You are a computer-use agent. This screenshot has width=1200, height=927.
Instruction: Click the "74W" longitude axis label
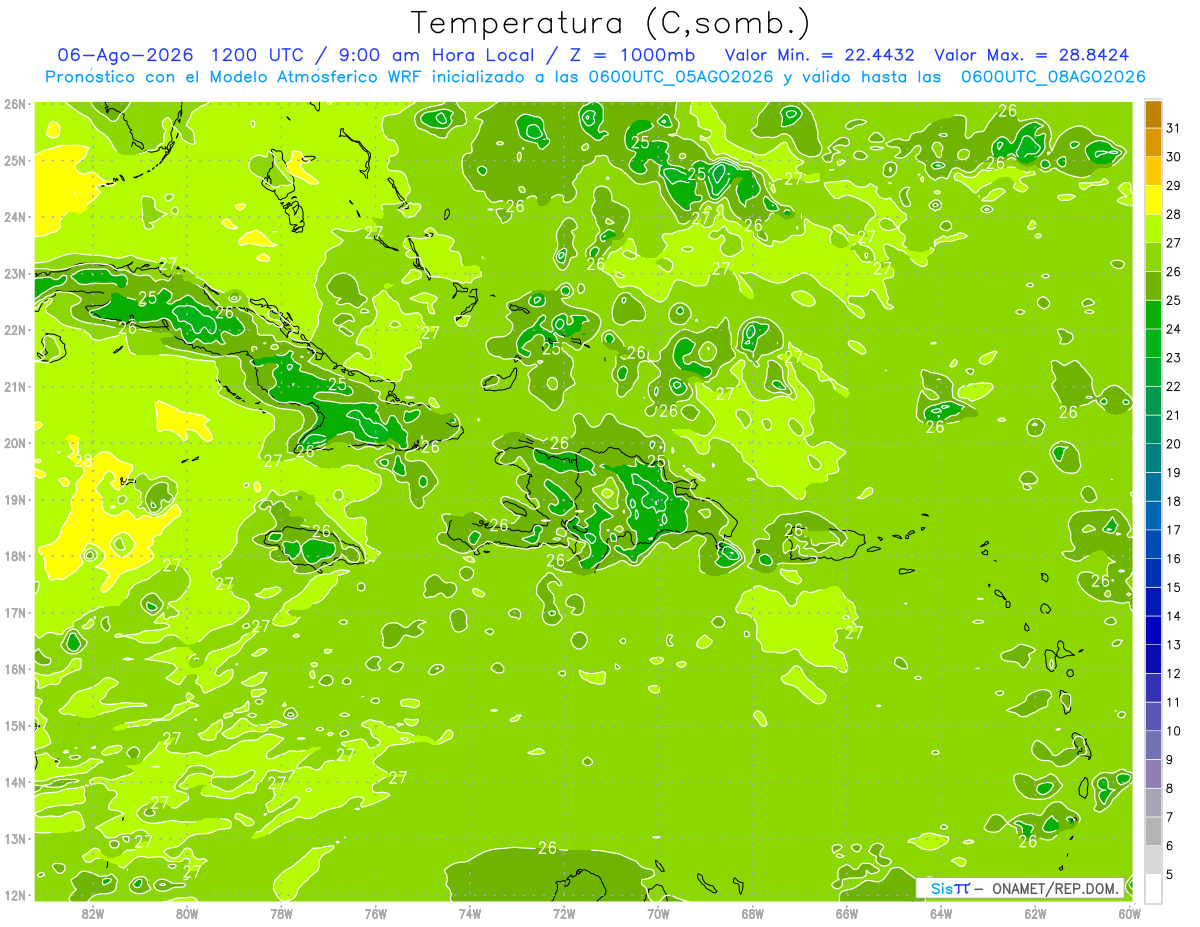point(470,912)
